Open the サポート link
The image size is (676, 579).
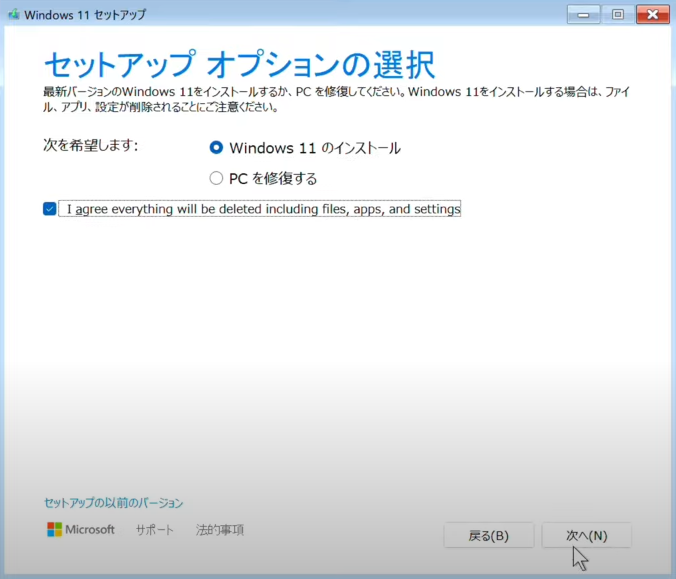(x=154, y=530)
